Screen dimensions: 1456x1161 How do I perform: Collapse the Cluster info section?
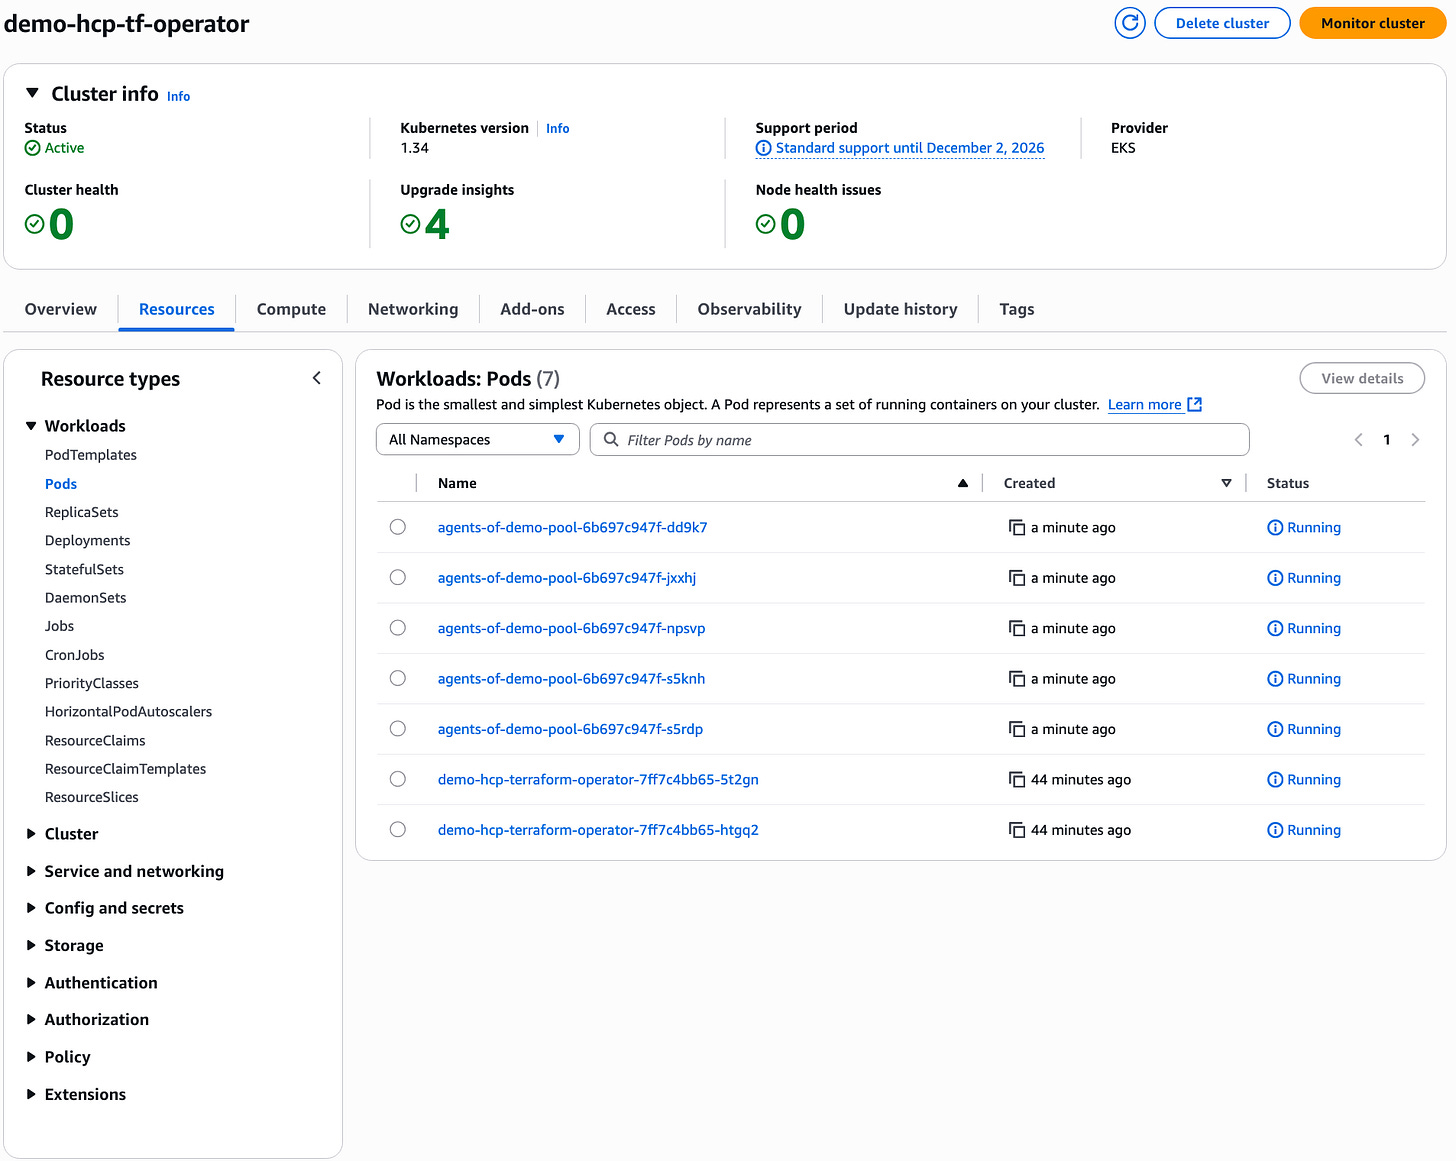(32, 93)
